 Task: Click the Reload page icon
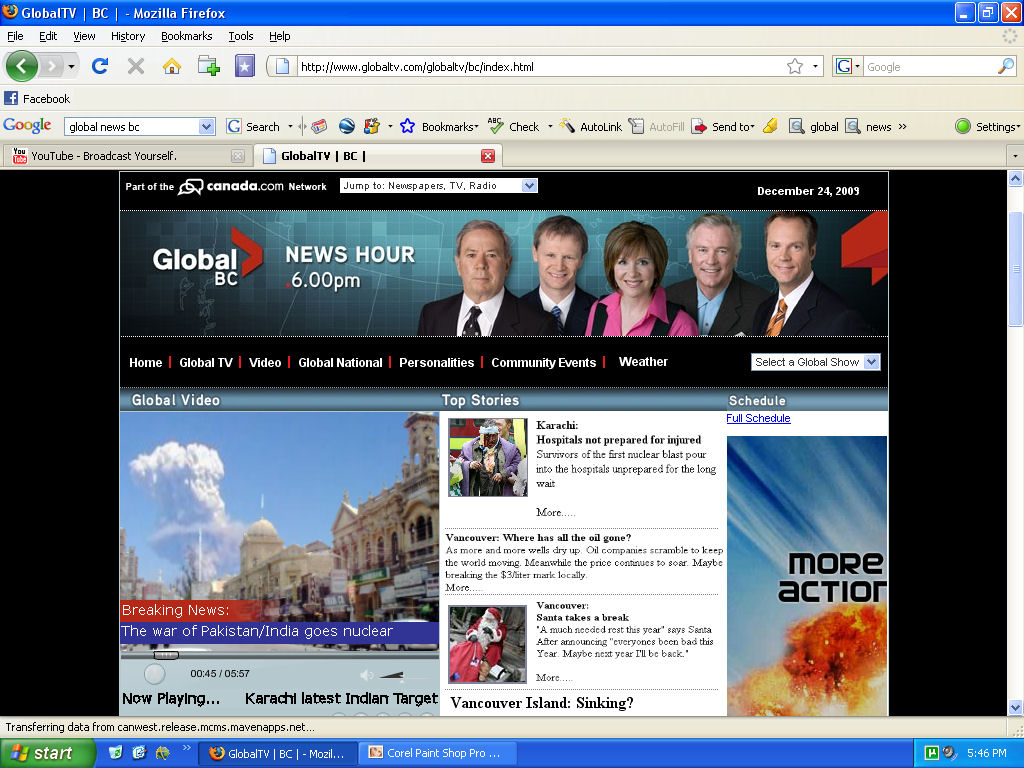point(99,66)
